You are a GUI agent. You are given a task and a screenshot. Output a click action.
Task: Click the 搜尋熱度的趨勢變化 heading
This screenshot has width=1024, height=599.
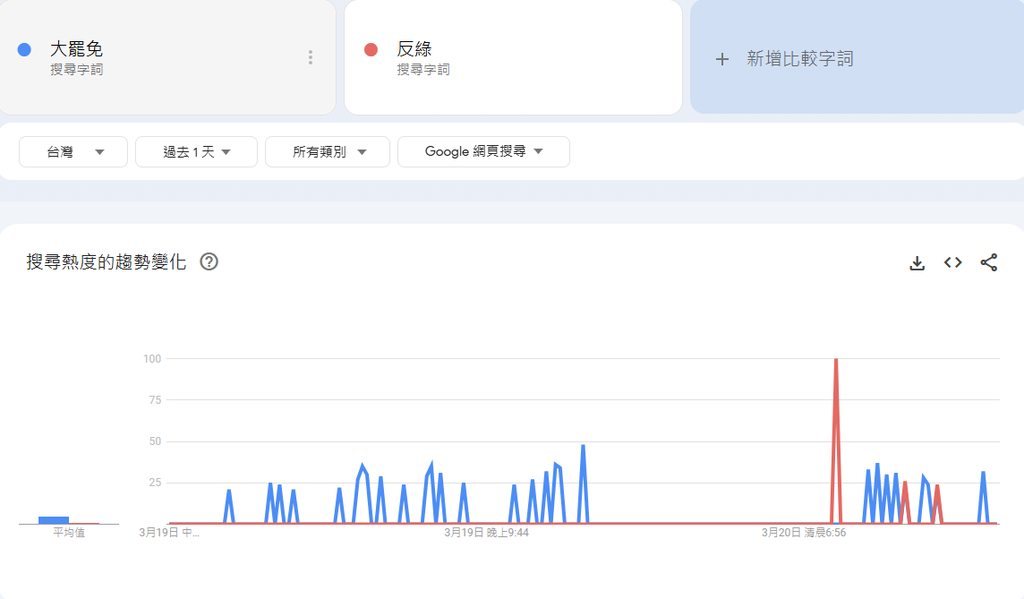click(106, 262)
